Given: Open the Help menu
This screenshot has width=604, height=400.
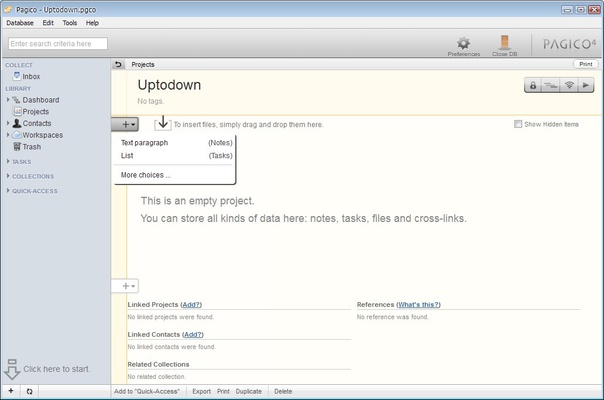Looking at the screenshot, I should 92,23.
